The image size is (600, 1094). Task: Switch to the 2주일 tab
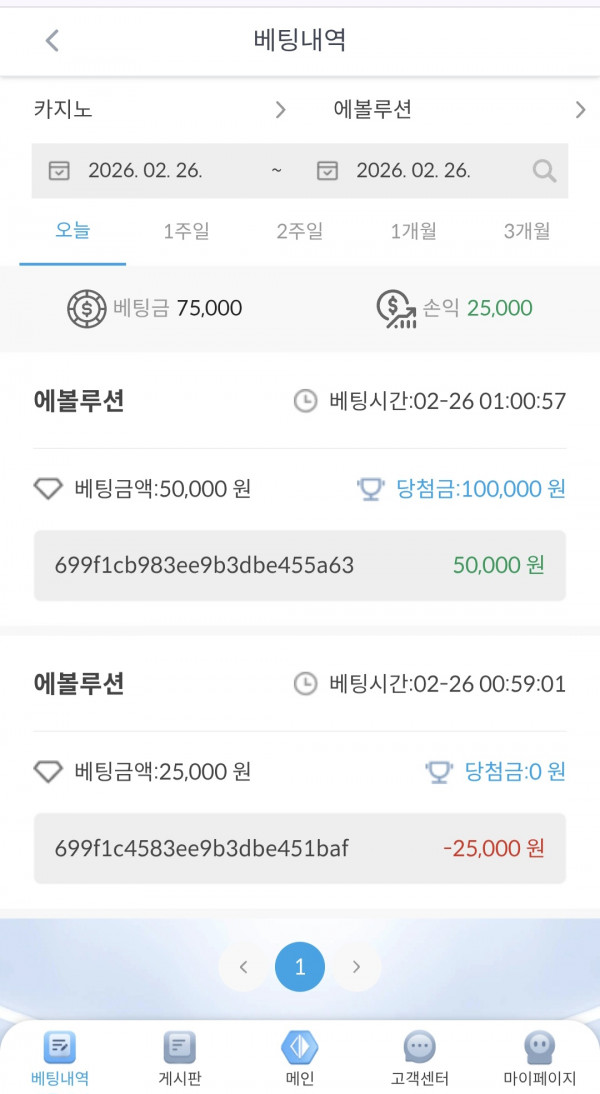(x=300, y=230)
